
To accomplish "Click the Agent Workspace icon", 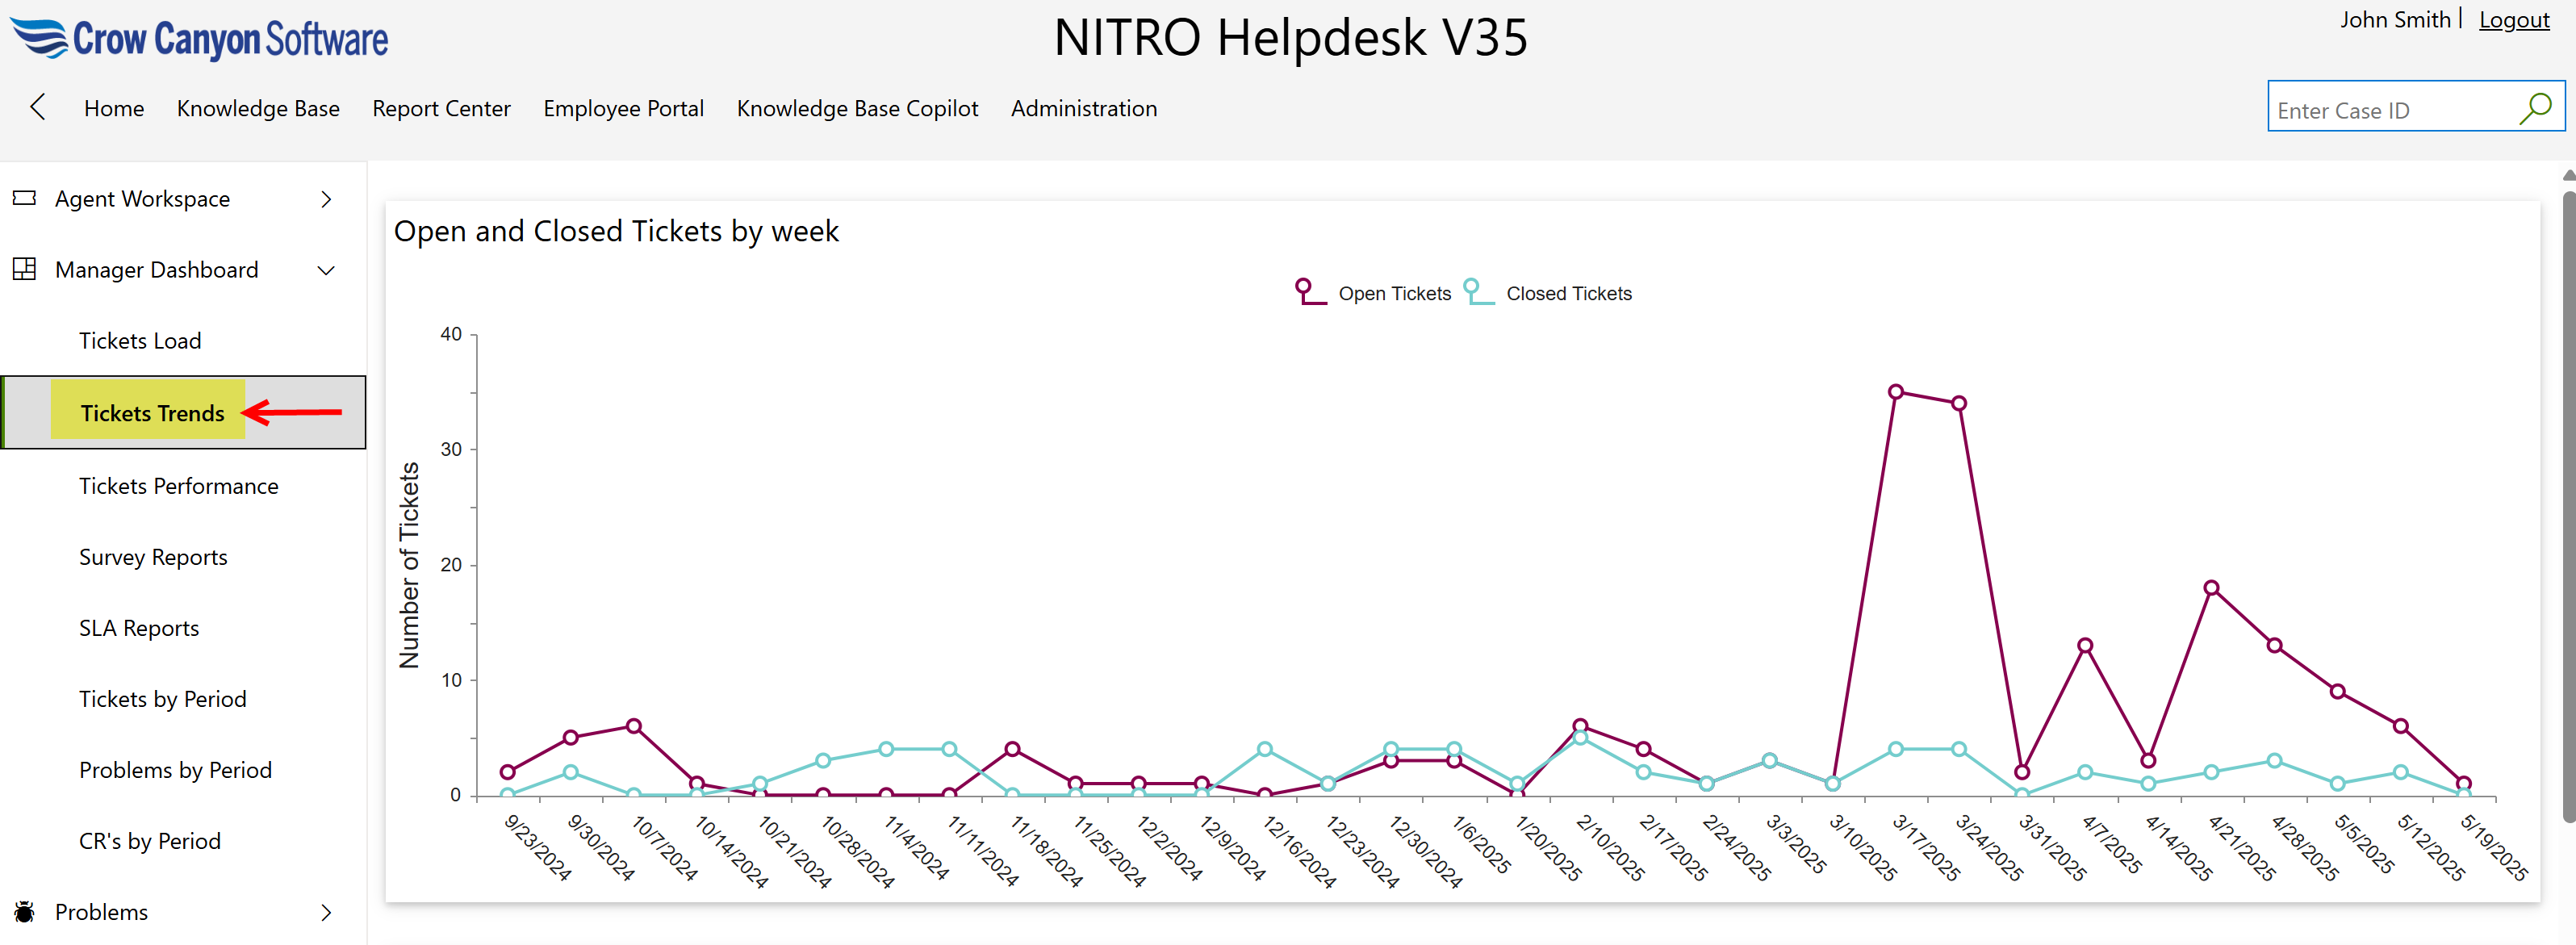I will tap(24, 198).
